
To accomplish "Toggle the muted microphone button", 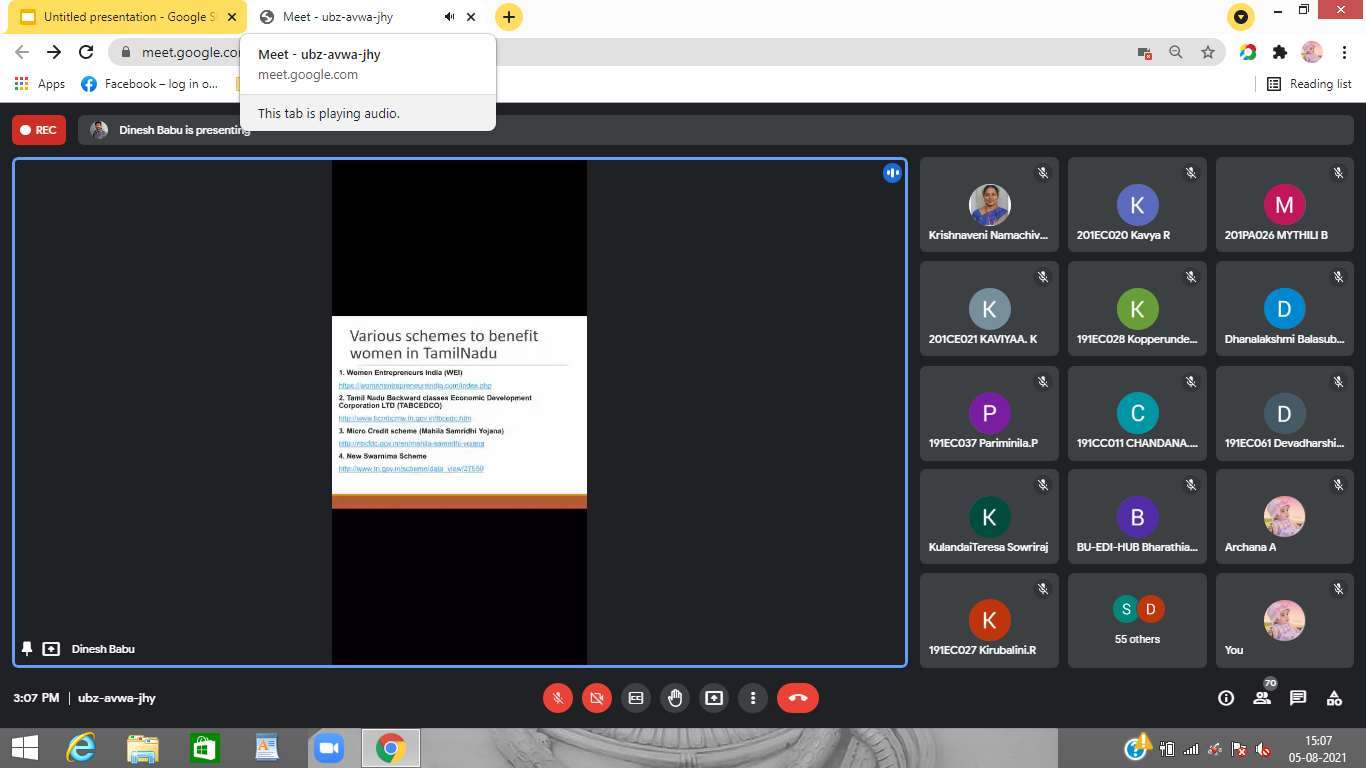I will 558,698.
